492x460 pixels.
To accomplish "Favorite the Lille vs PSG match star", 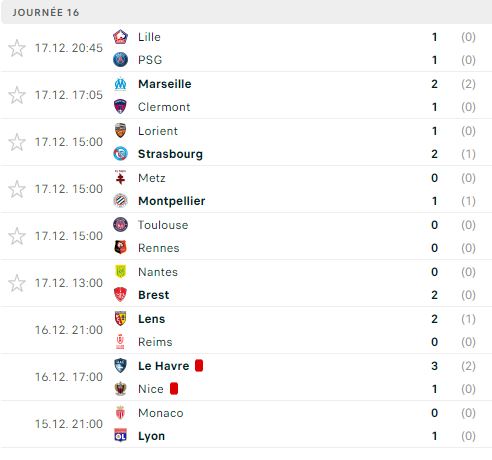I will point(17,48).
